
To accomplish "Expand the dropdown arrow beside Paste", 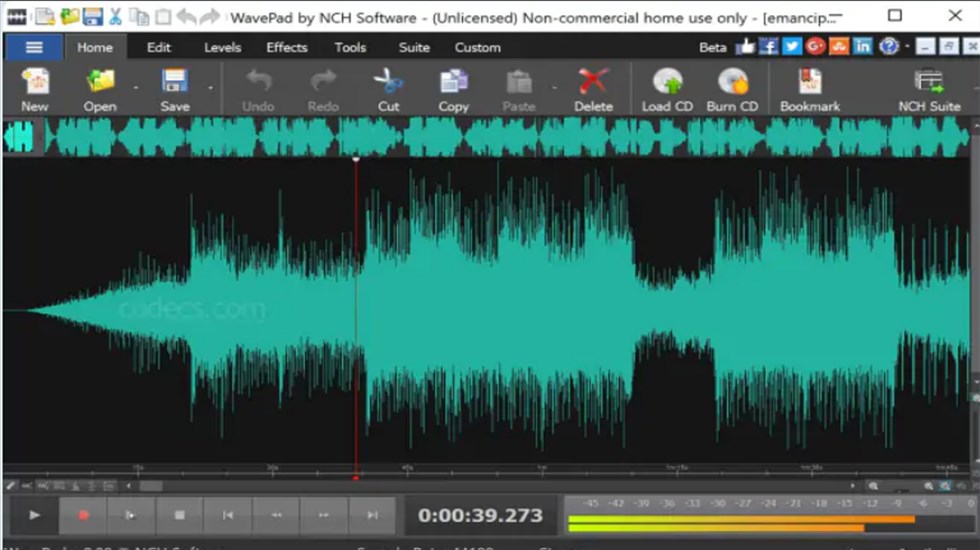I will pyautogui.click(x=554, y=88).
